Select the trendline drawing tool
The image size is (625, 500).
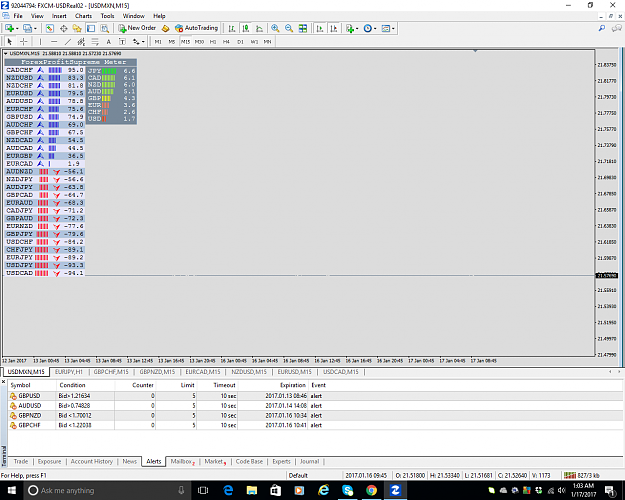[68, 41]
